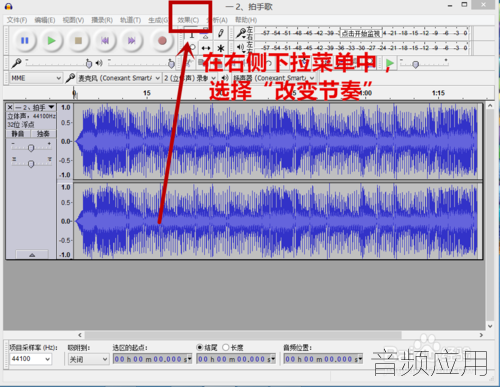Adjust the track pan slider
500x387 pixels.
(31, 164)
